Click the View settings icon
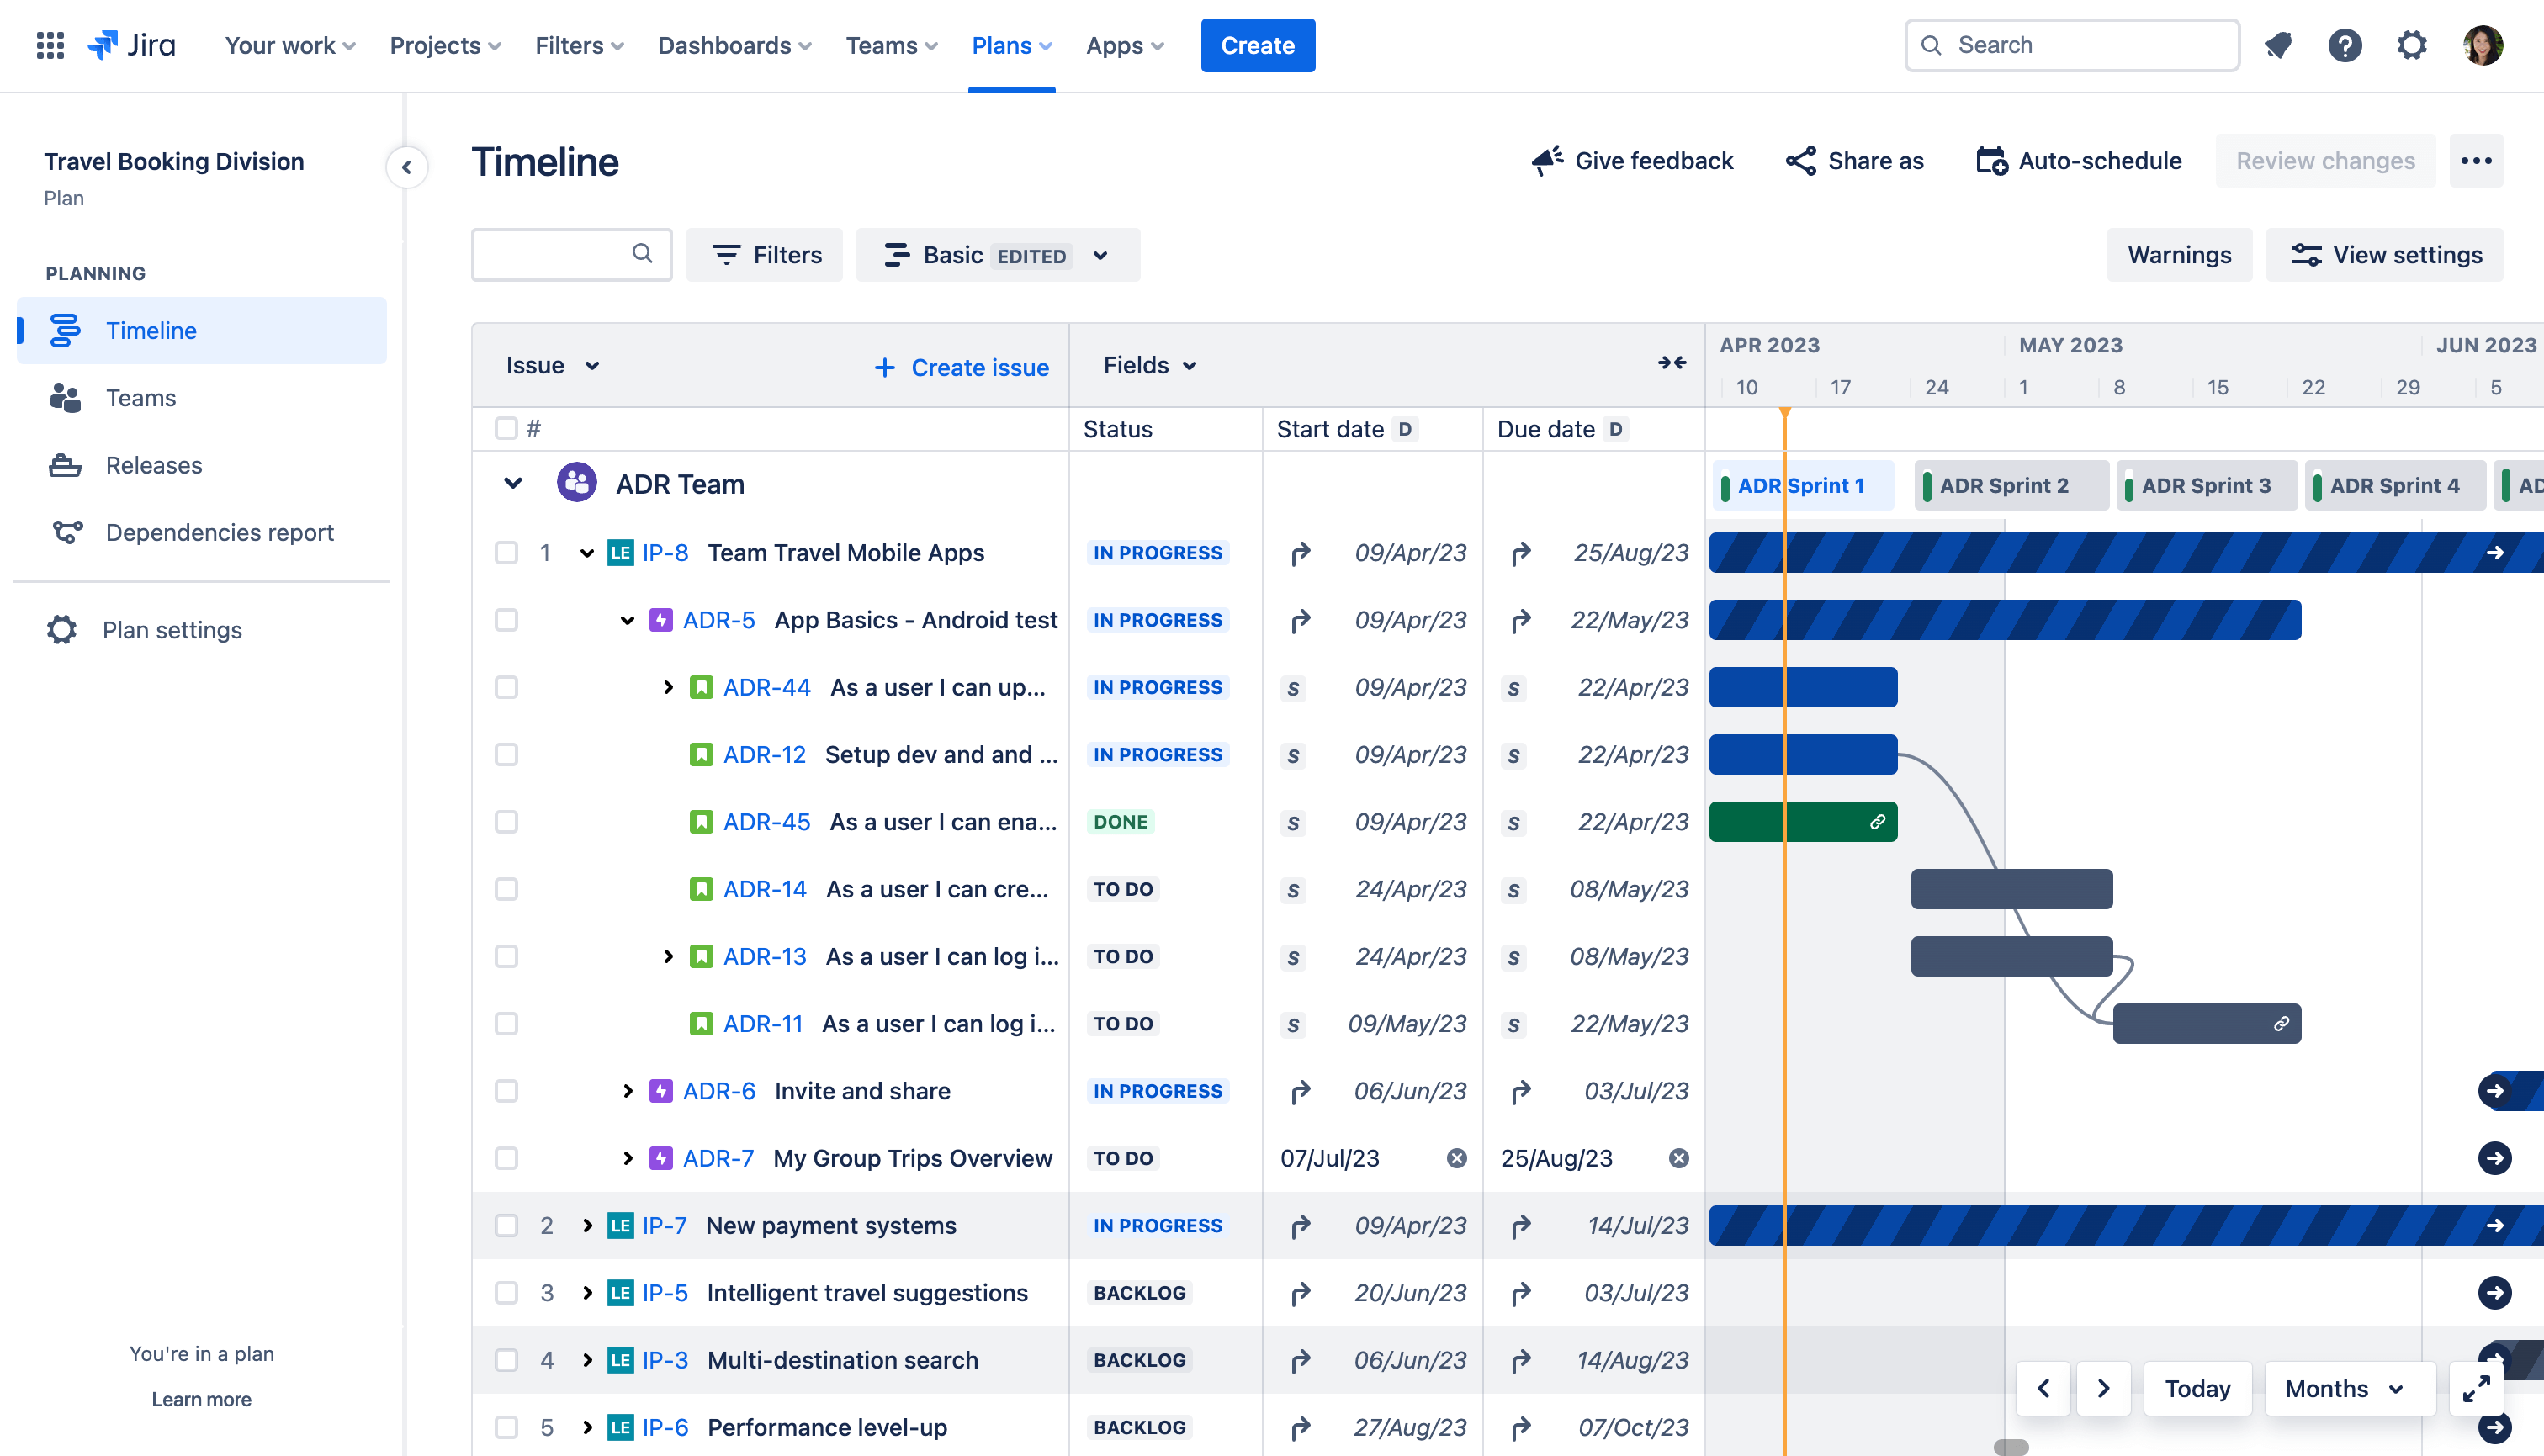Screen dimensions: 2544x1456 click(x=2304, y=255)
